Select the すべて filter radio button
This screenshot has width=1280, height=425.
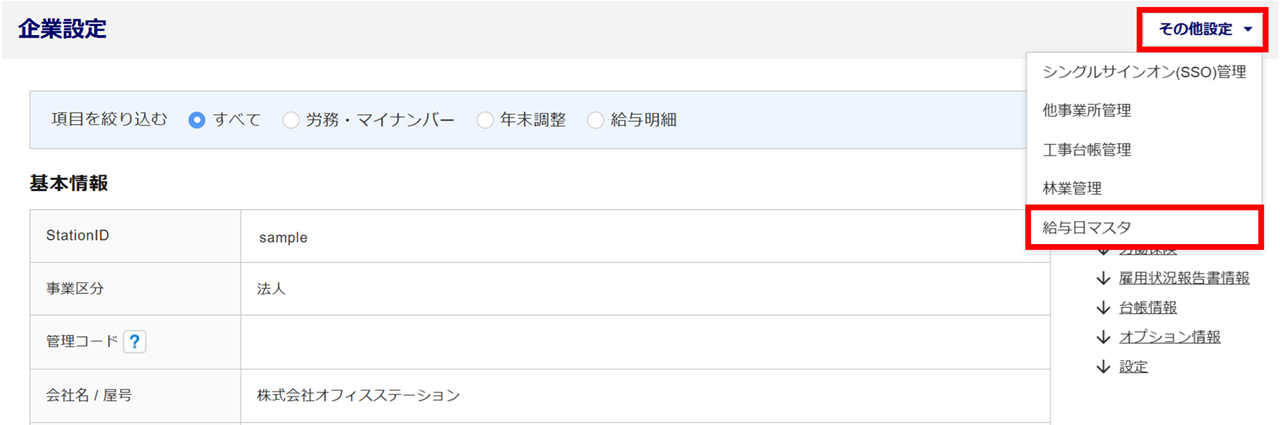pyautogui.click(x=197, y=120)
